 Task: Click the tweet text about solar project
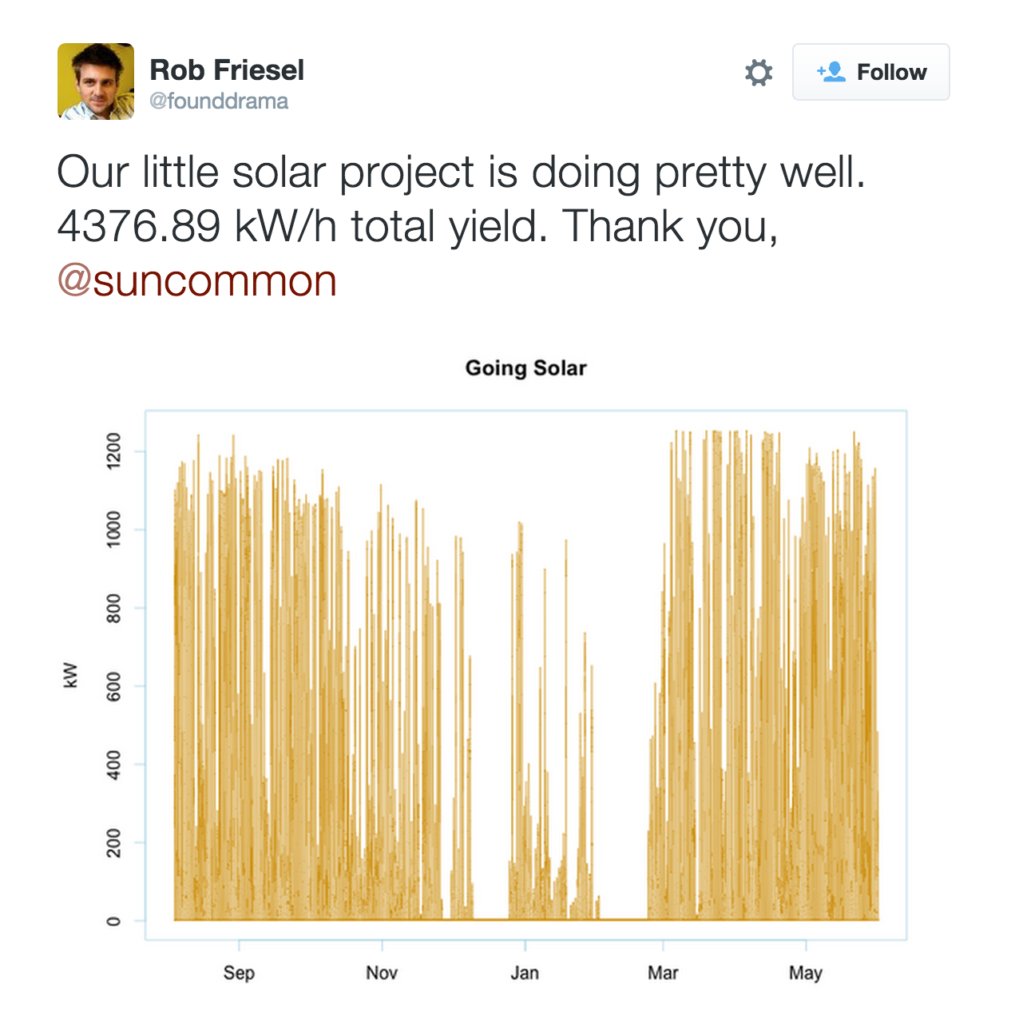[461, 226]
